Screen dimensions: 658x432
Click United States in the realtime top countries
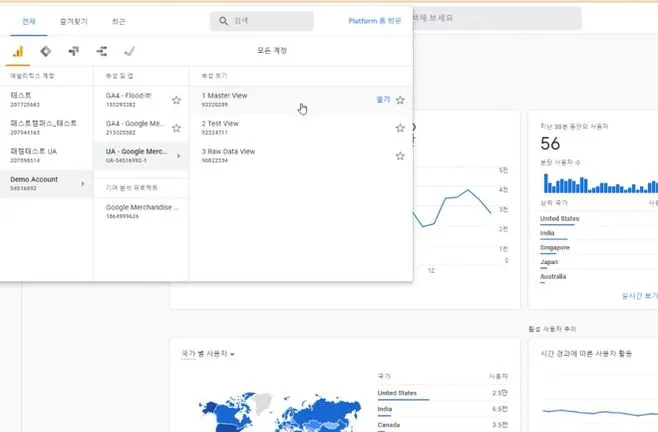tap(559, 219)
